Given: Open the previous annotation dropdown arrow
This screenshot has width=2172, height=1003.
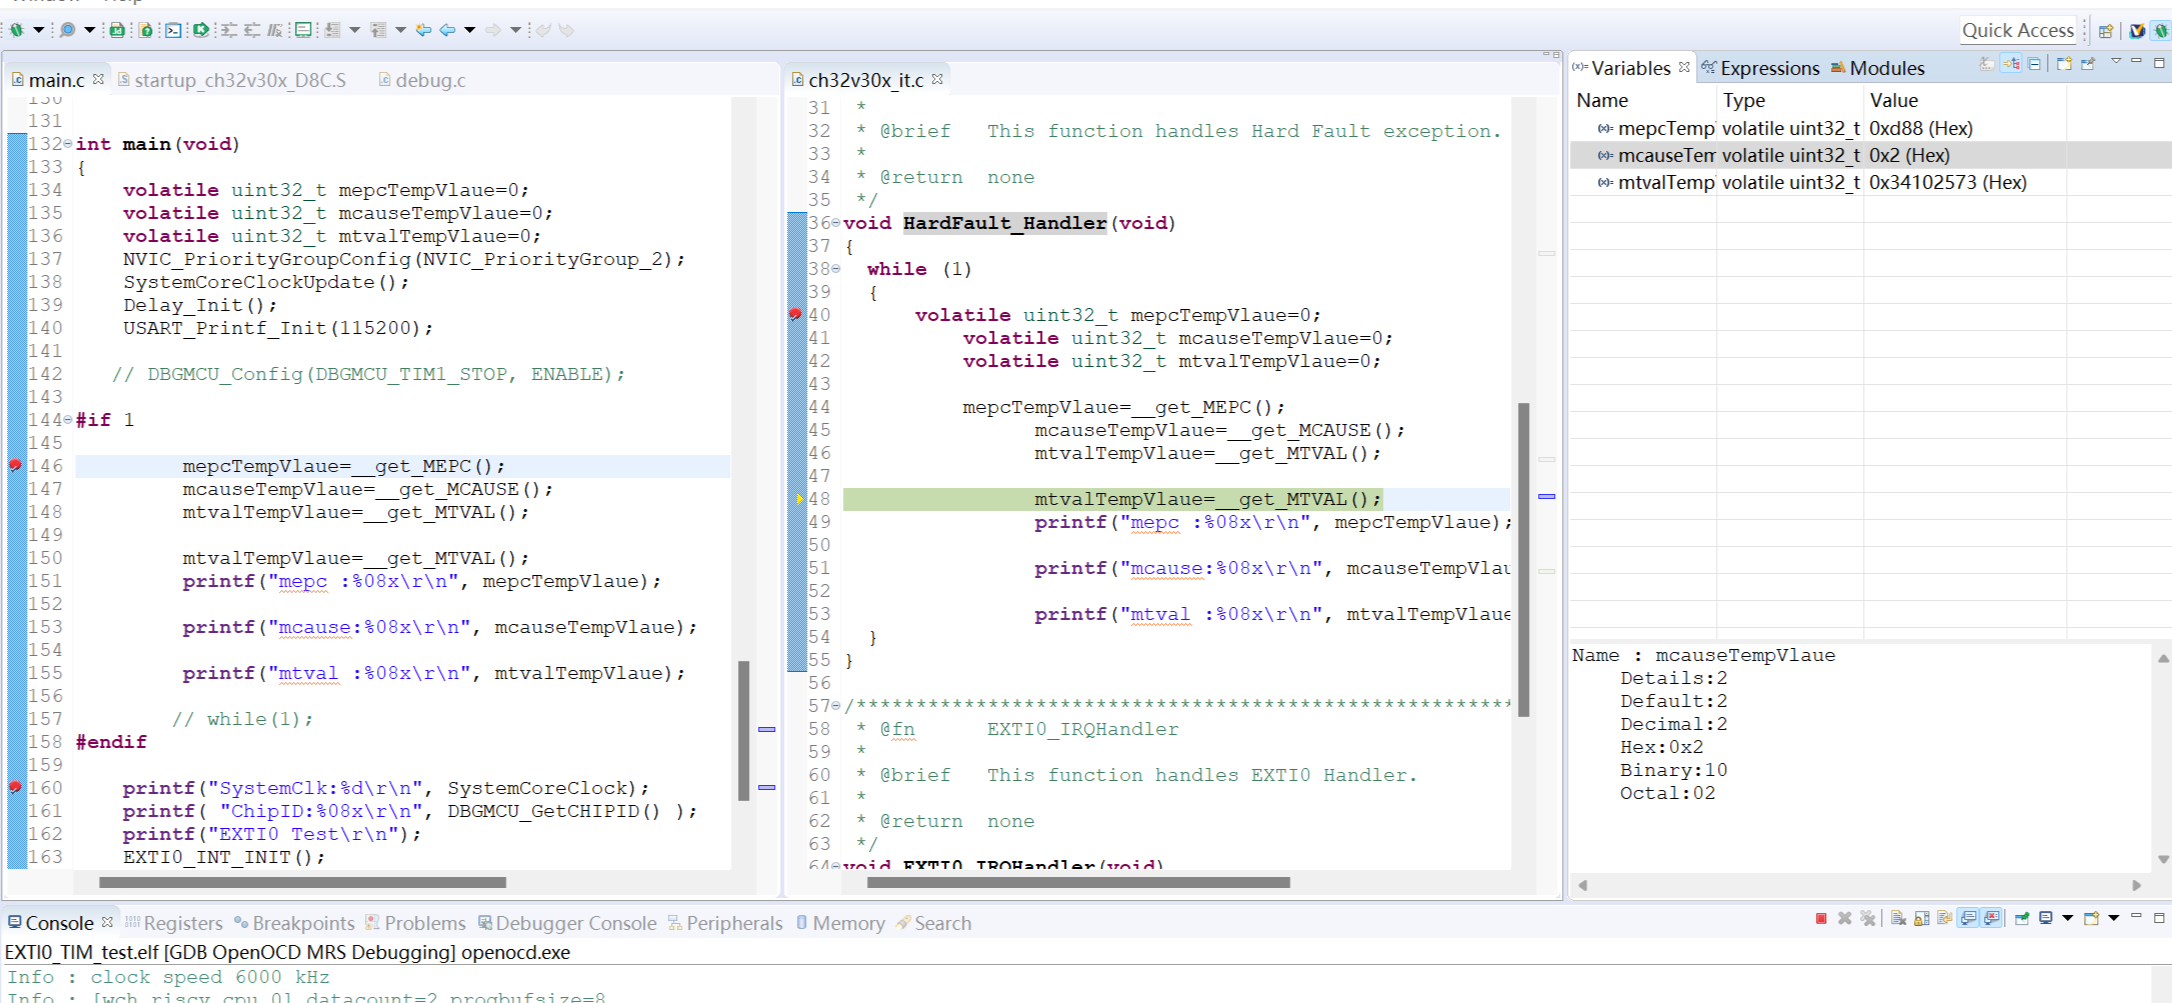Looking at the screenshot, I should point(401,30).
